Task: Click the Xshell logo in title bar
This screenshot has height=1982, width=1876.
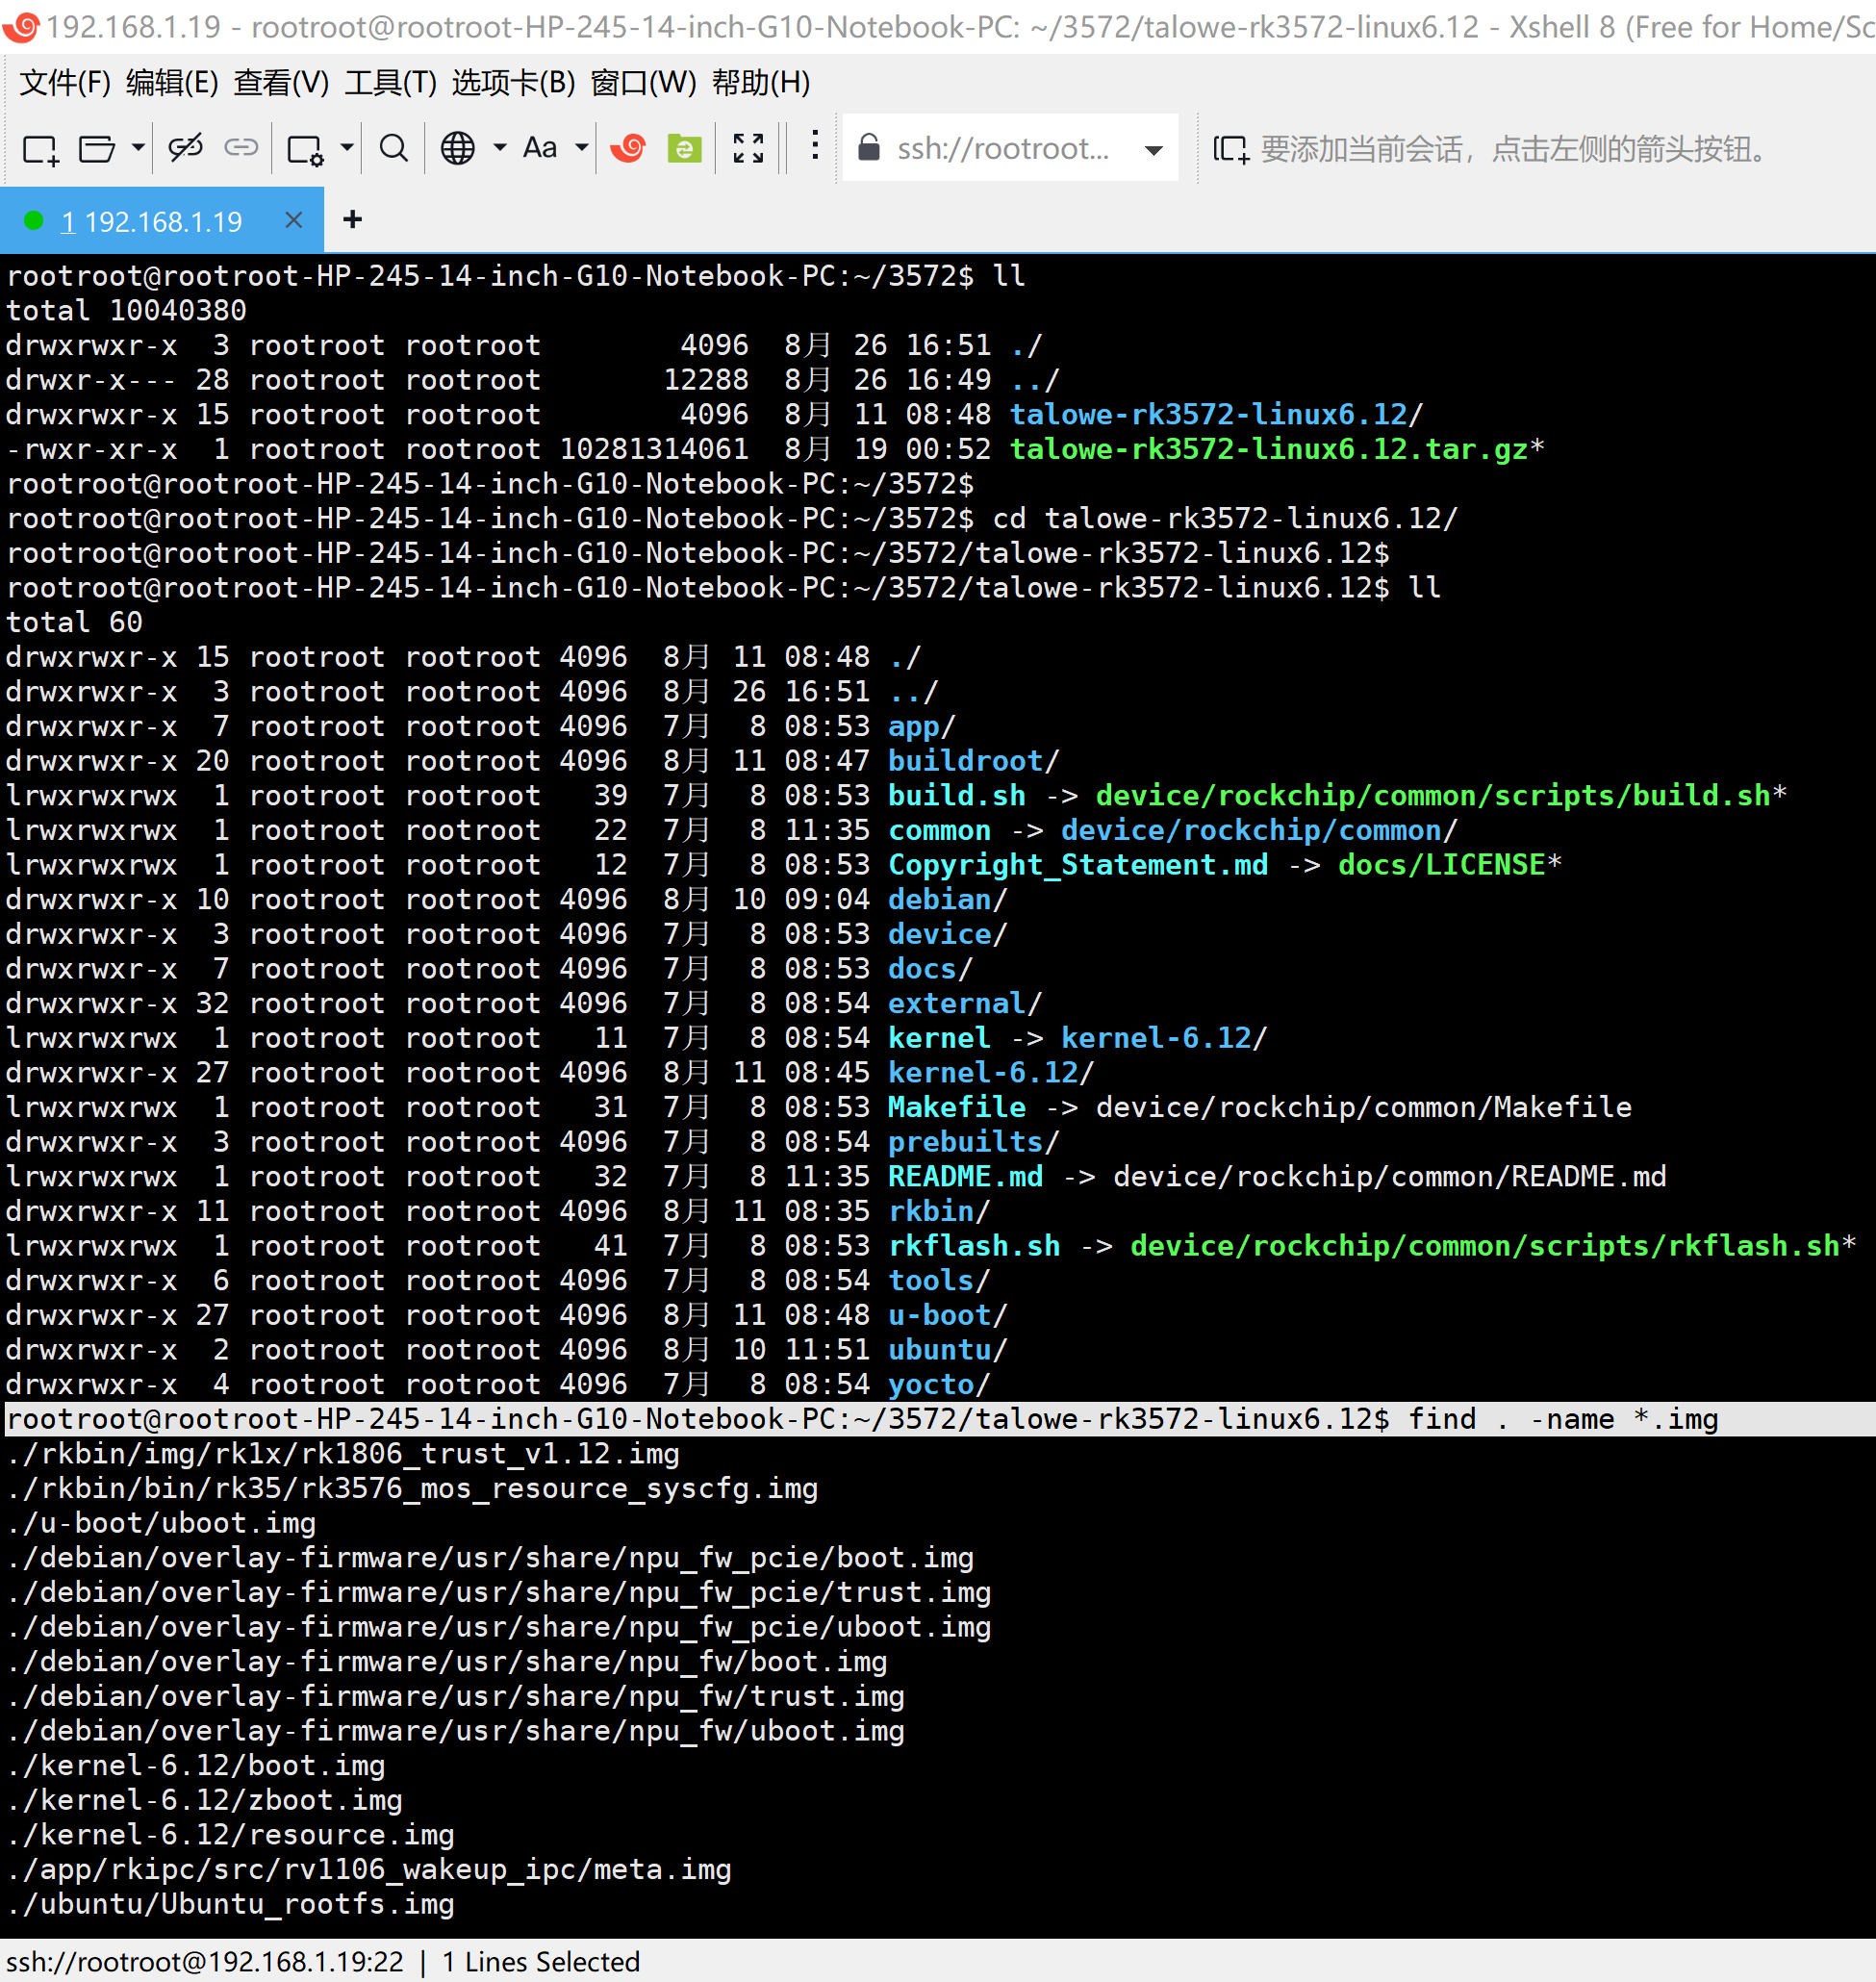Action: click(21, 26)
